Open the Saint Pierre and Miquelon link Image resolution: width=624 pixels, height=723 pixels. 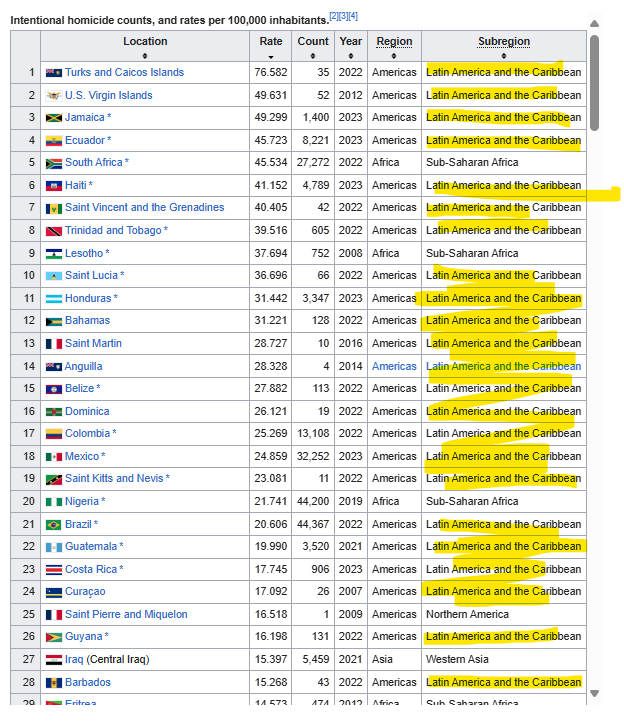pos(126,615)
